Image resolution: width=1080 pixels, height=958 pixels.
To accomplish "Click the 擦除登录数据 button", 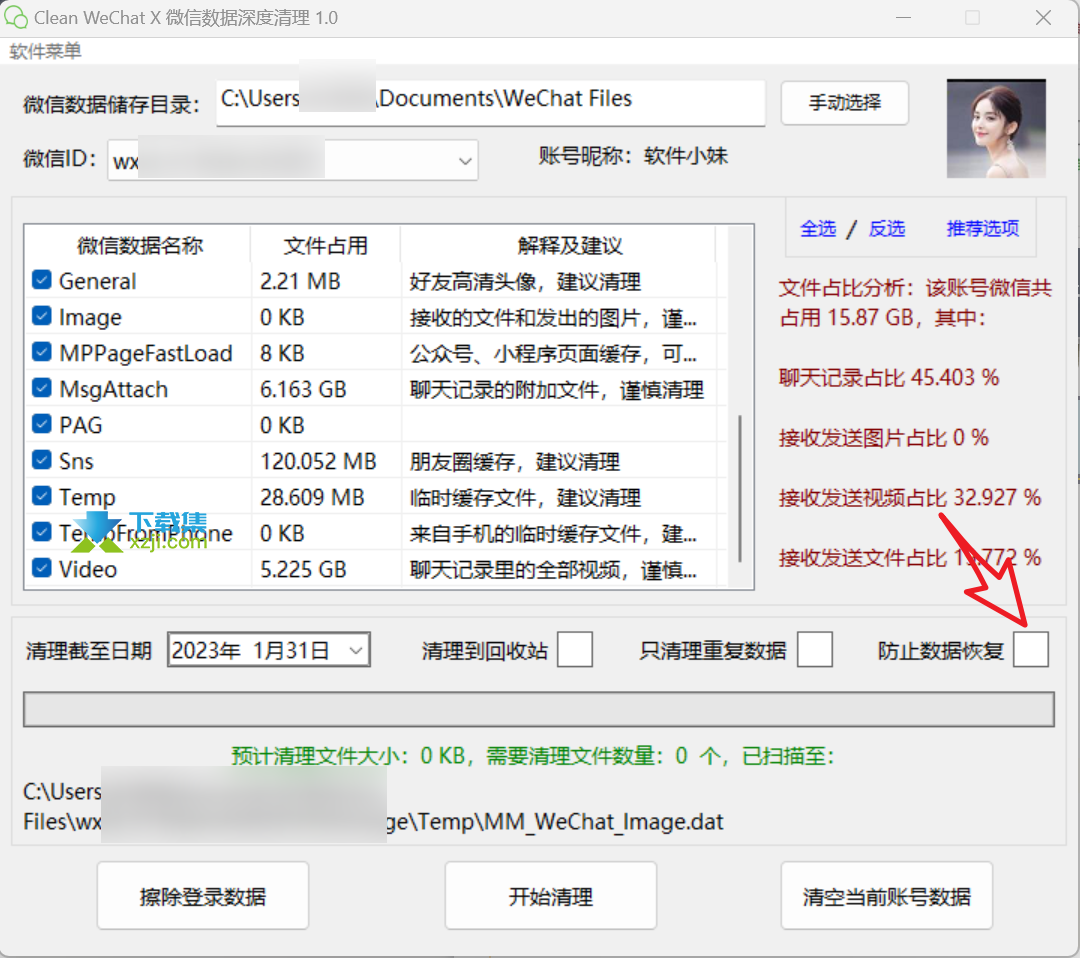I will [202, 895].
